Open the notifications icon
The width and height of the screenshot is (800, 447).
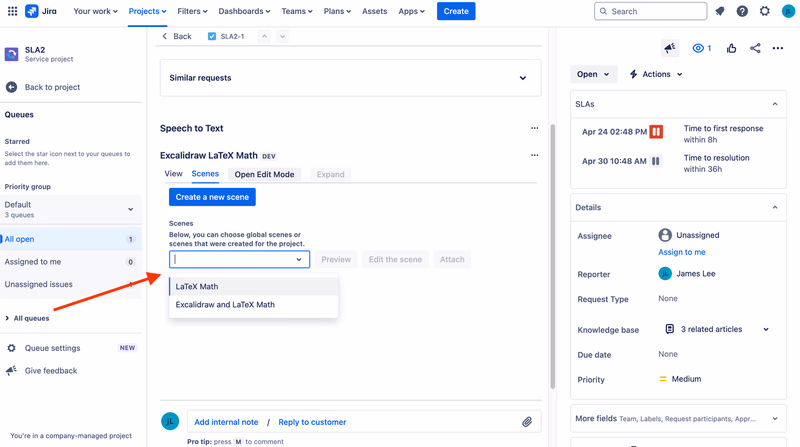pos(720,11)
